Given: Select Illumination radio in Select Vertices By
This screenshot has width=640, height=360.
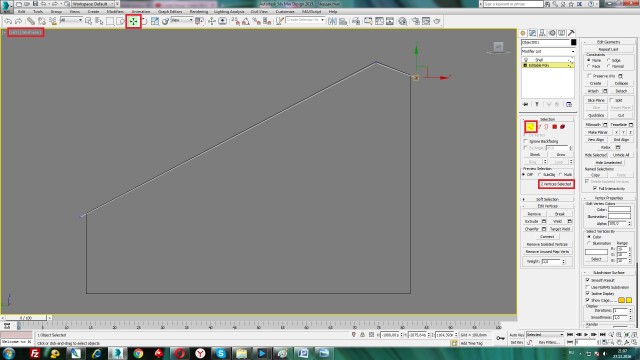Looking at the screenshot, I should tap(589, 243).
